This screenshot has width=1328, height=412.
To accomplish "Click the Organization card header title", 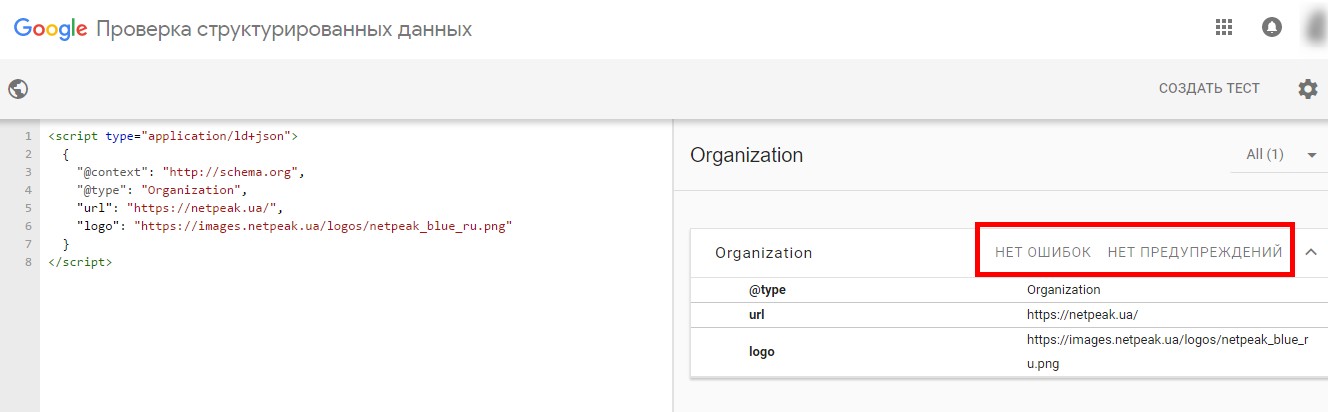I will click(763, 253).
